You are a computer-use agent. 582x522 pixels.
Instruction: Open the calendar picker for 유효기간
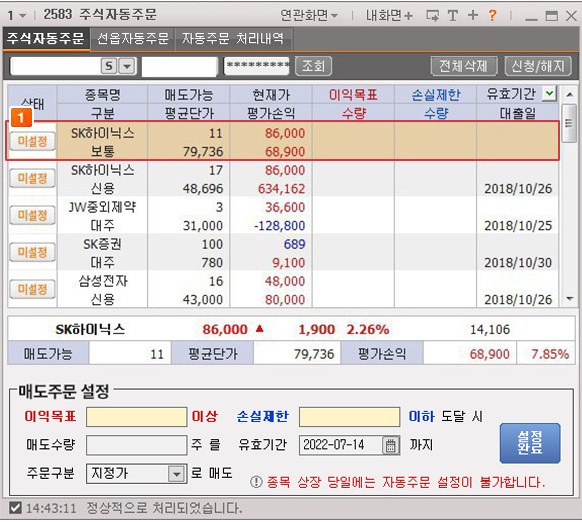390,445
